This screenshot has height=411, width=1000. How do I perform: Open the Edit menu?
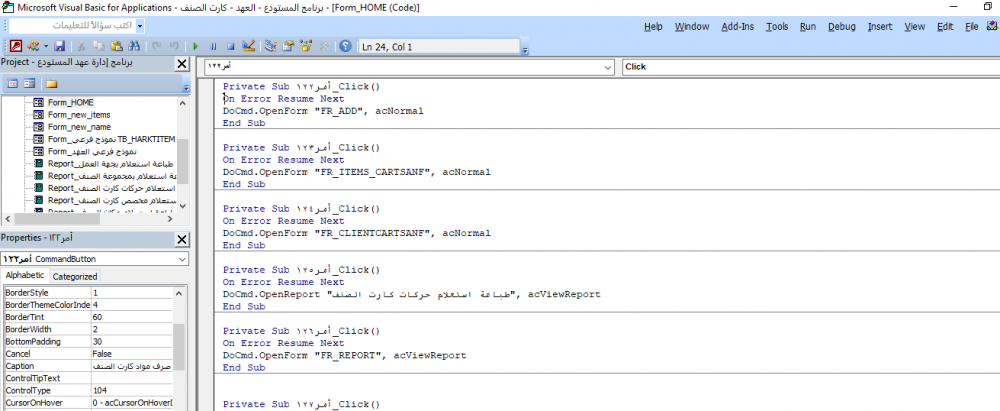click(x=945, y=26)
